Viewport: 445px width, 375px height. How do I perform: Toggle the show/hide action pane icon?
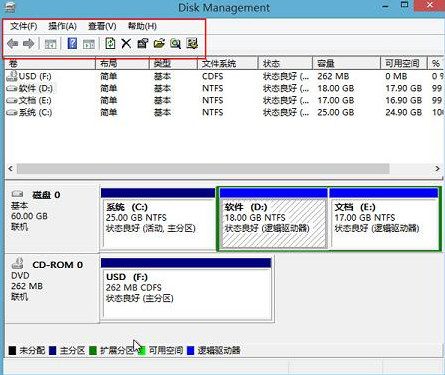[x=89, y=44]
